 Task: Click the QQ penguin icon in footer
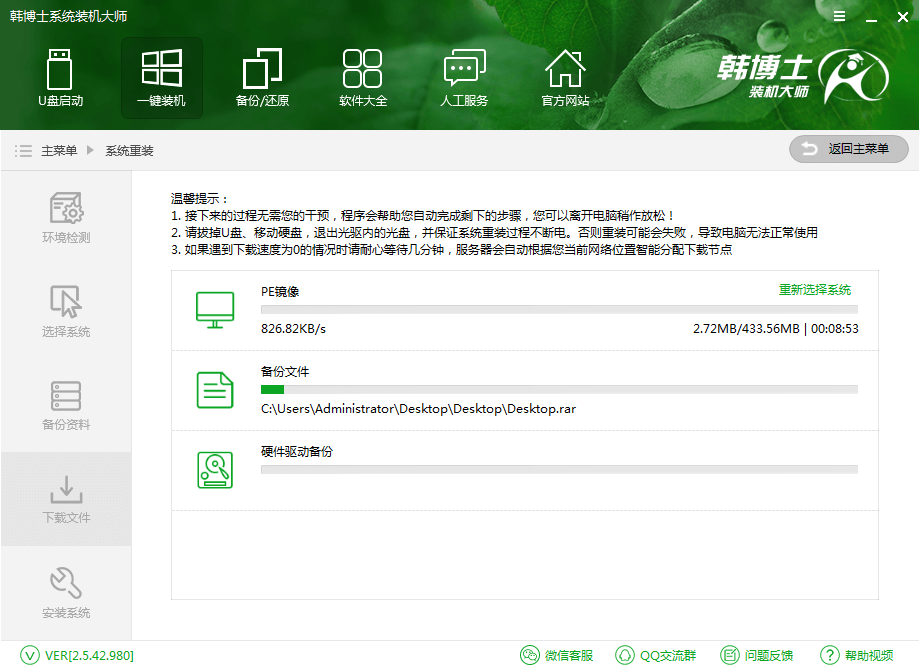pos(625,655)
